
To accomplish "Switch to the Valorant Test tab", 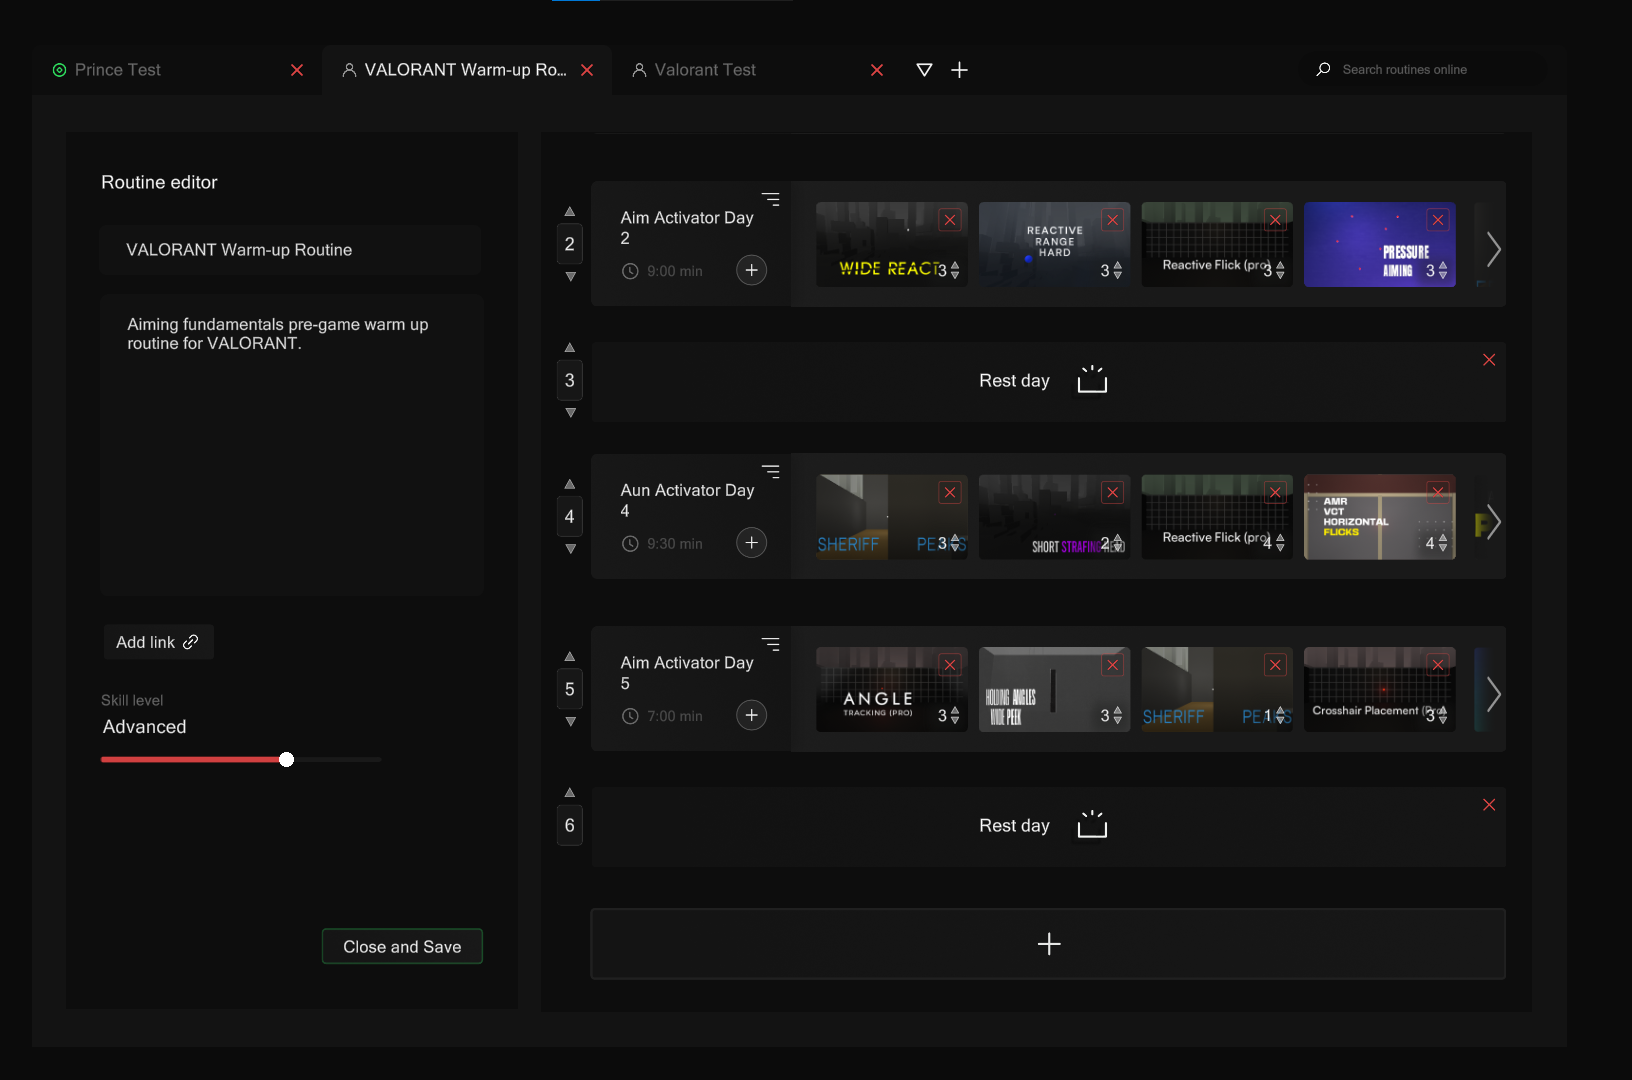I will pyautogui.click(x=705, y=70).
